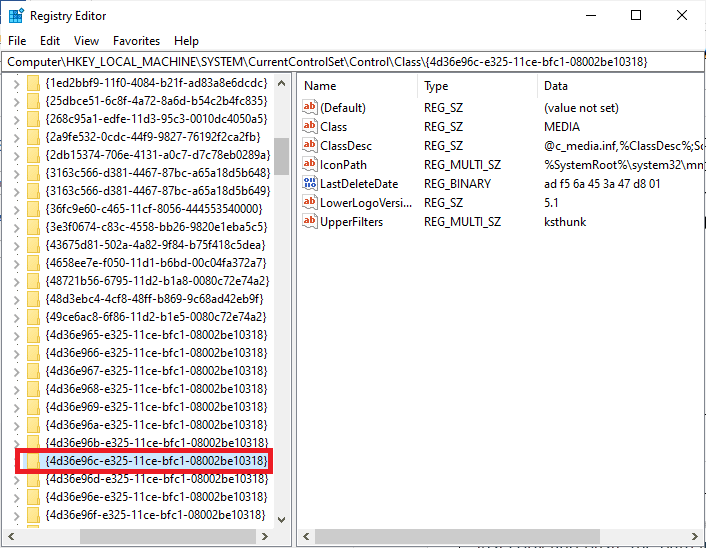Click folder icon of {3e3f0674-c83c-4558-bb26-9820e1eba5c5}

pyautogui.click(x=33, y=227)
